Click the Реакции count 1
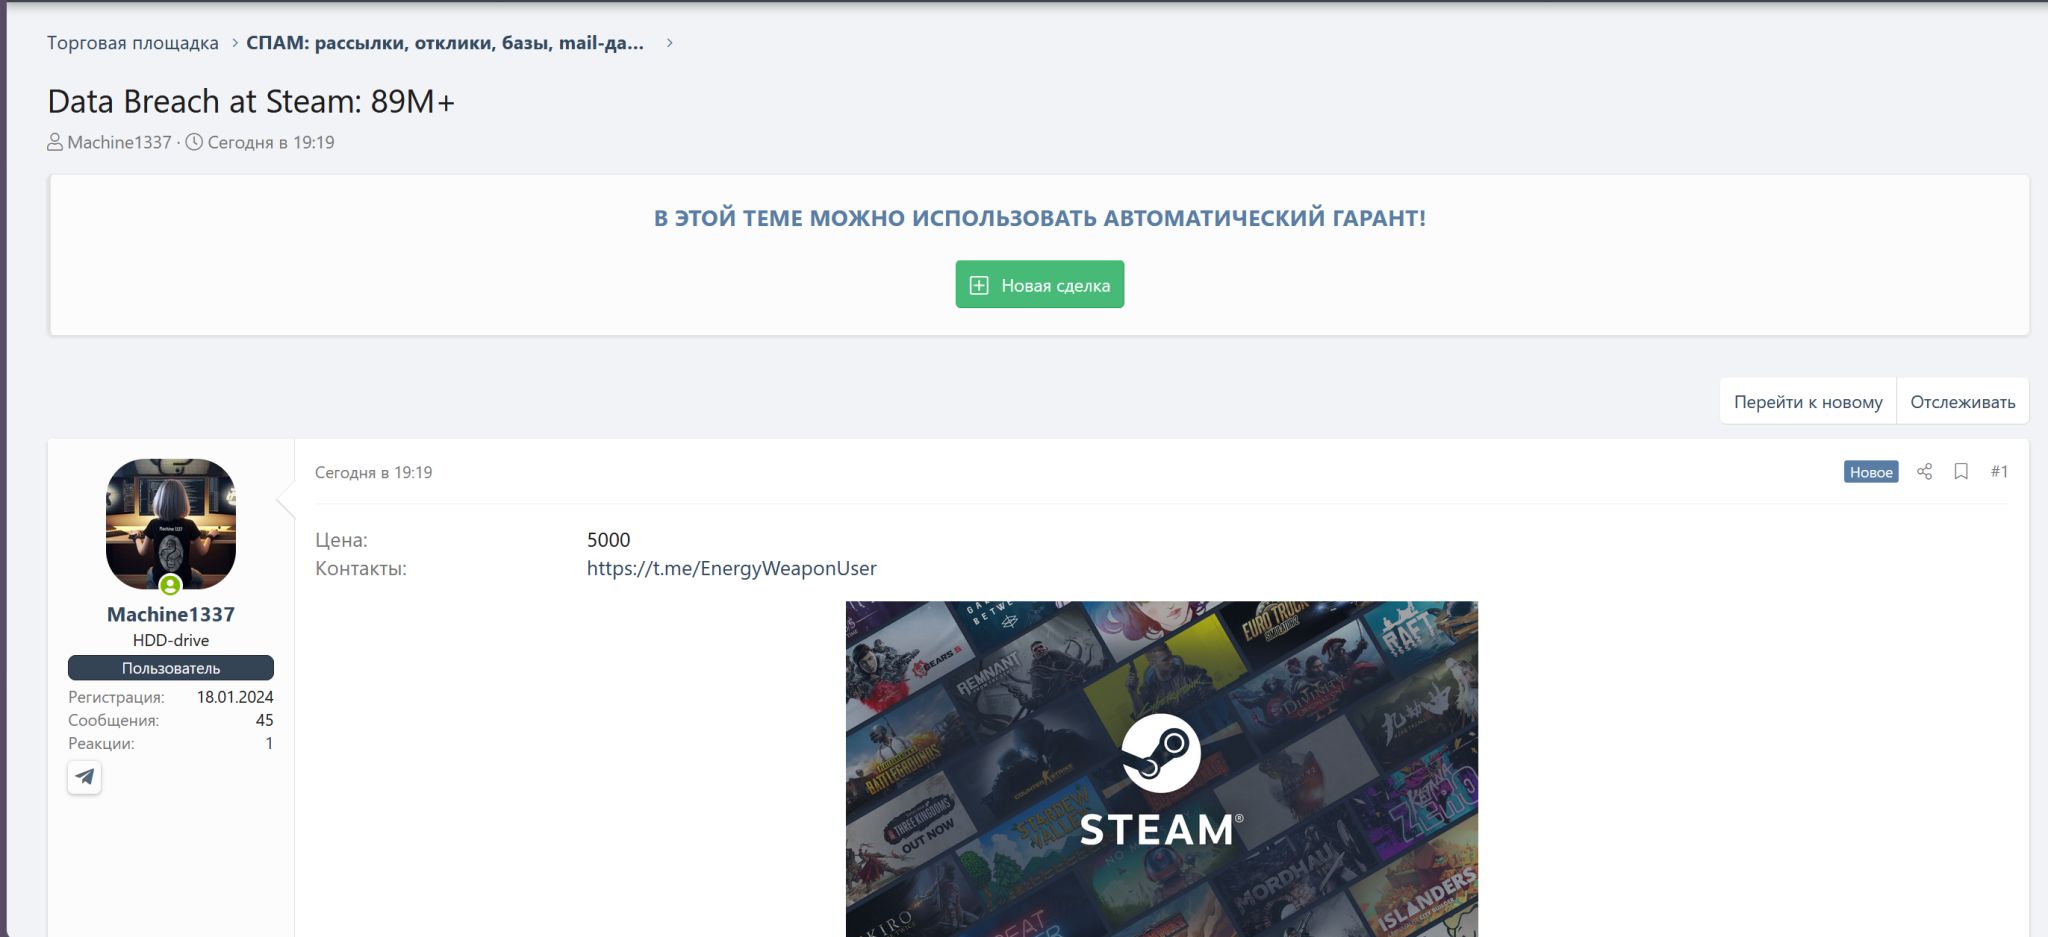 click(269, 743)
